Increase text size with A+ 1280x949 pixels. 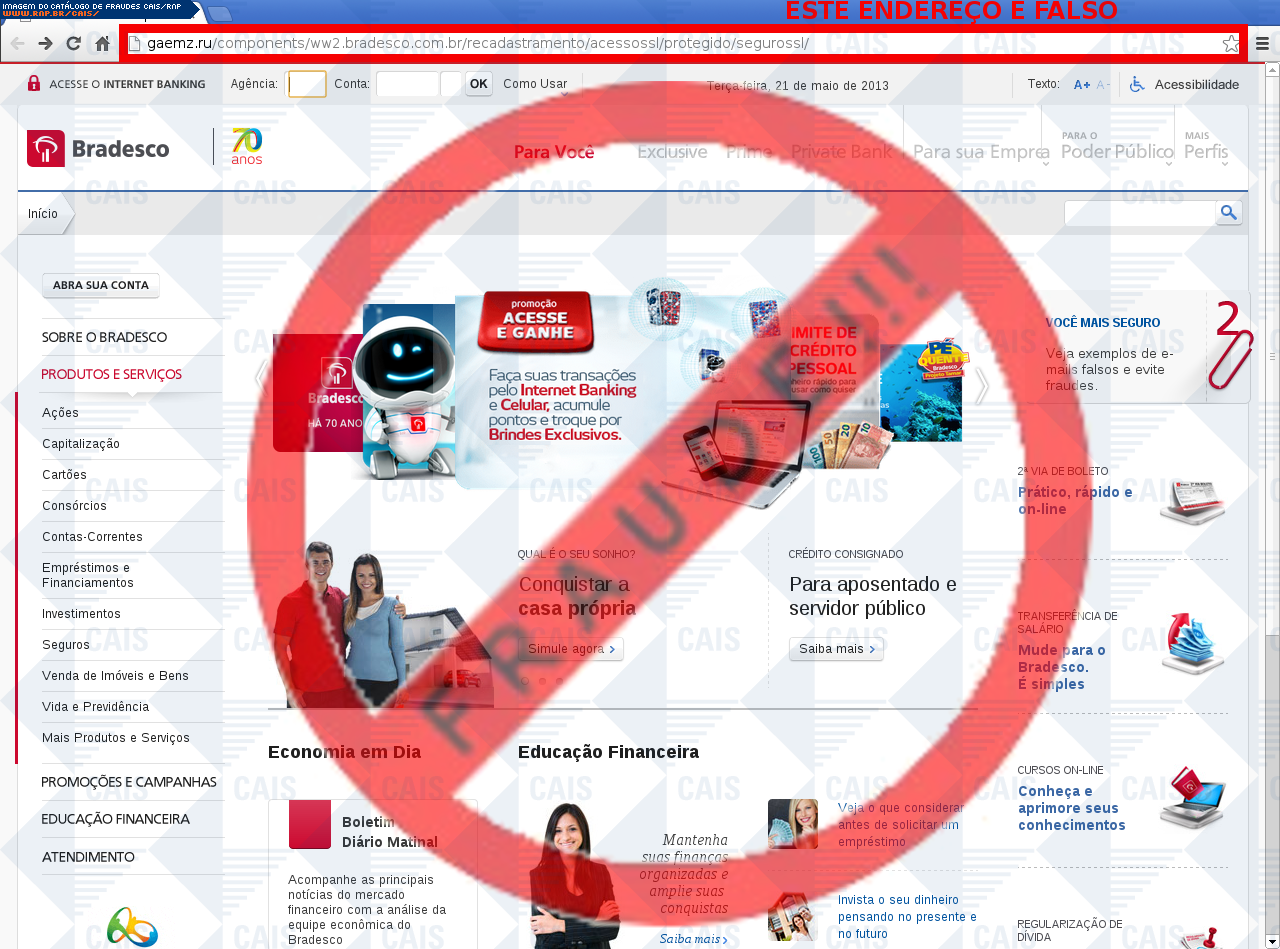coord(1081,85)
